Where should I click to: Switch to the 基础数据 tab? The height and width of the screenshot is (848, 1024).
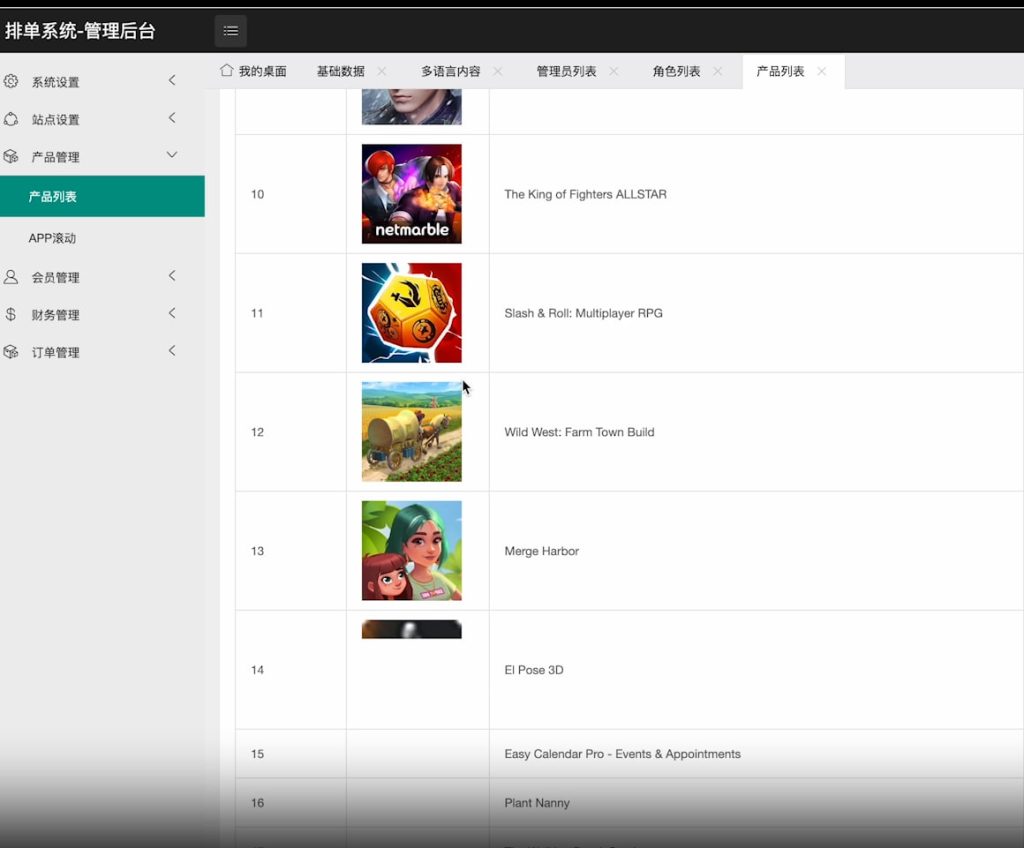click(x=340, y=71)
